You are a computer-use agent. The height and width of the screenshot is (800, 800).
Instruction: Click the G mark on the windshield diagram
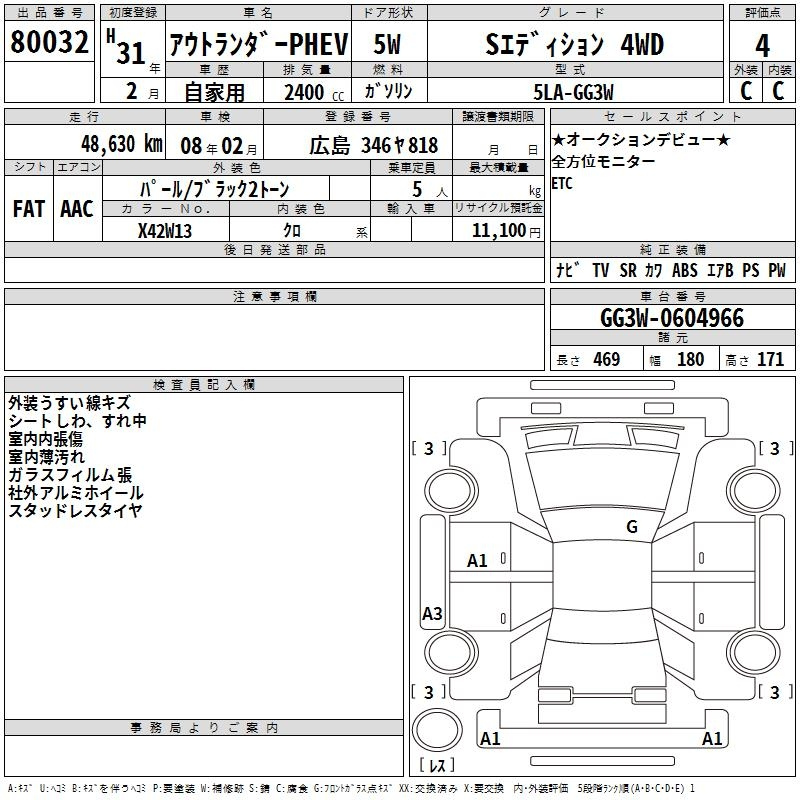pyautogui.click(x=631, y=527)
